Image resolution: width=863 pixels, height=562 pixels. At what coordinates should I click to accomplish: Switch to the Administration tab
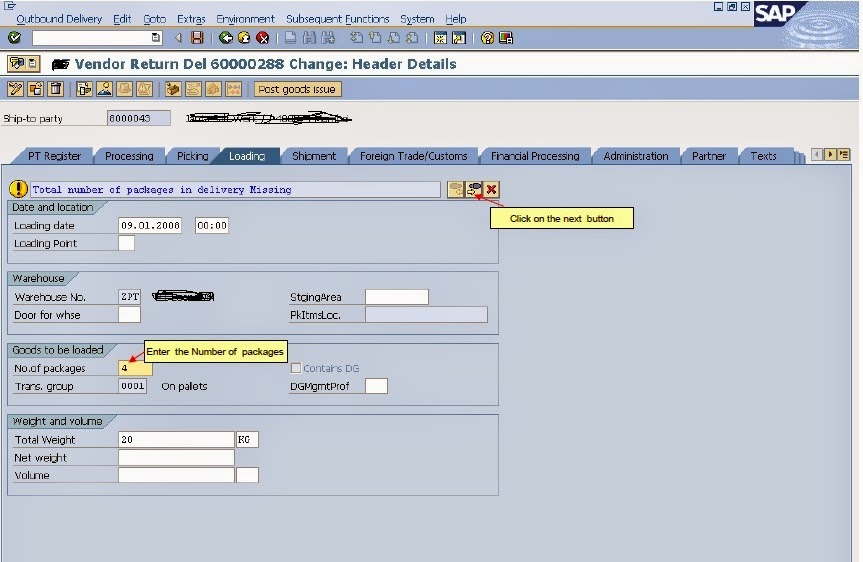pyautogui.click(x=636, y=156)
